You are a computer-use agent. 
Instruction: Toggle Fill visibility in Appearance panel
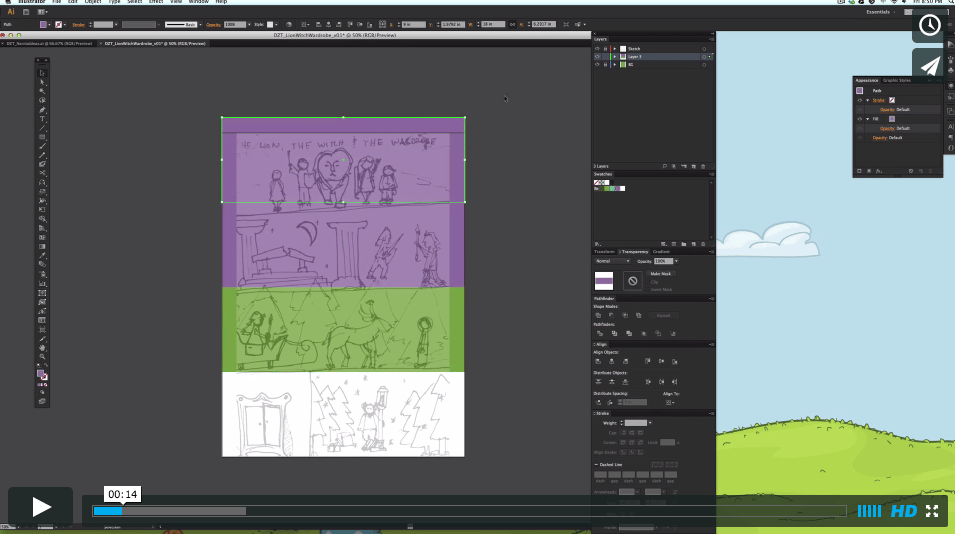859,119
